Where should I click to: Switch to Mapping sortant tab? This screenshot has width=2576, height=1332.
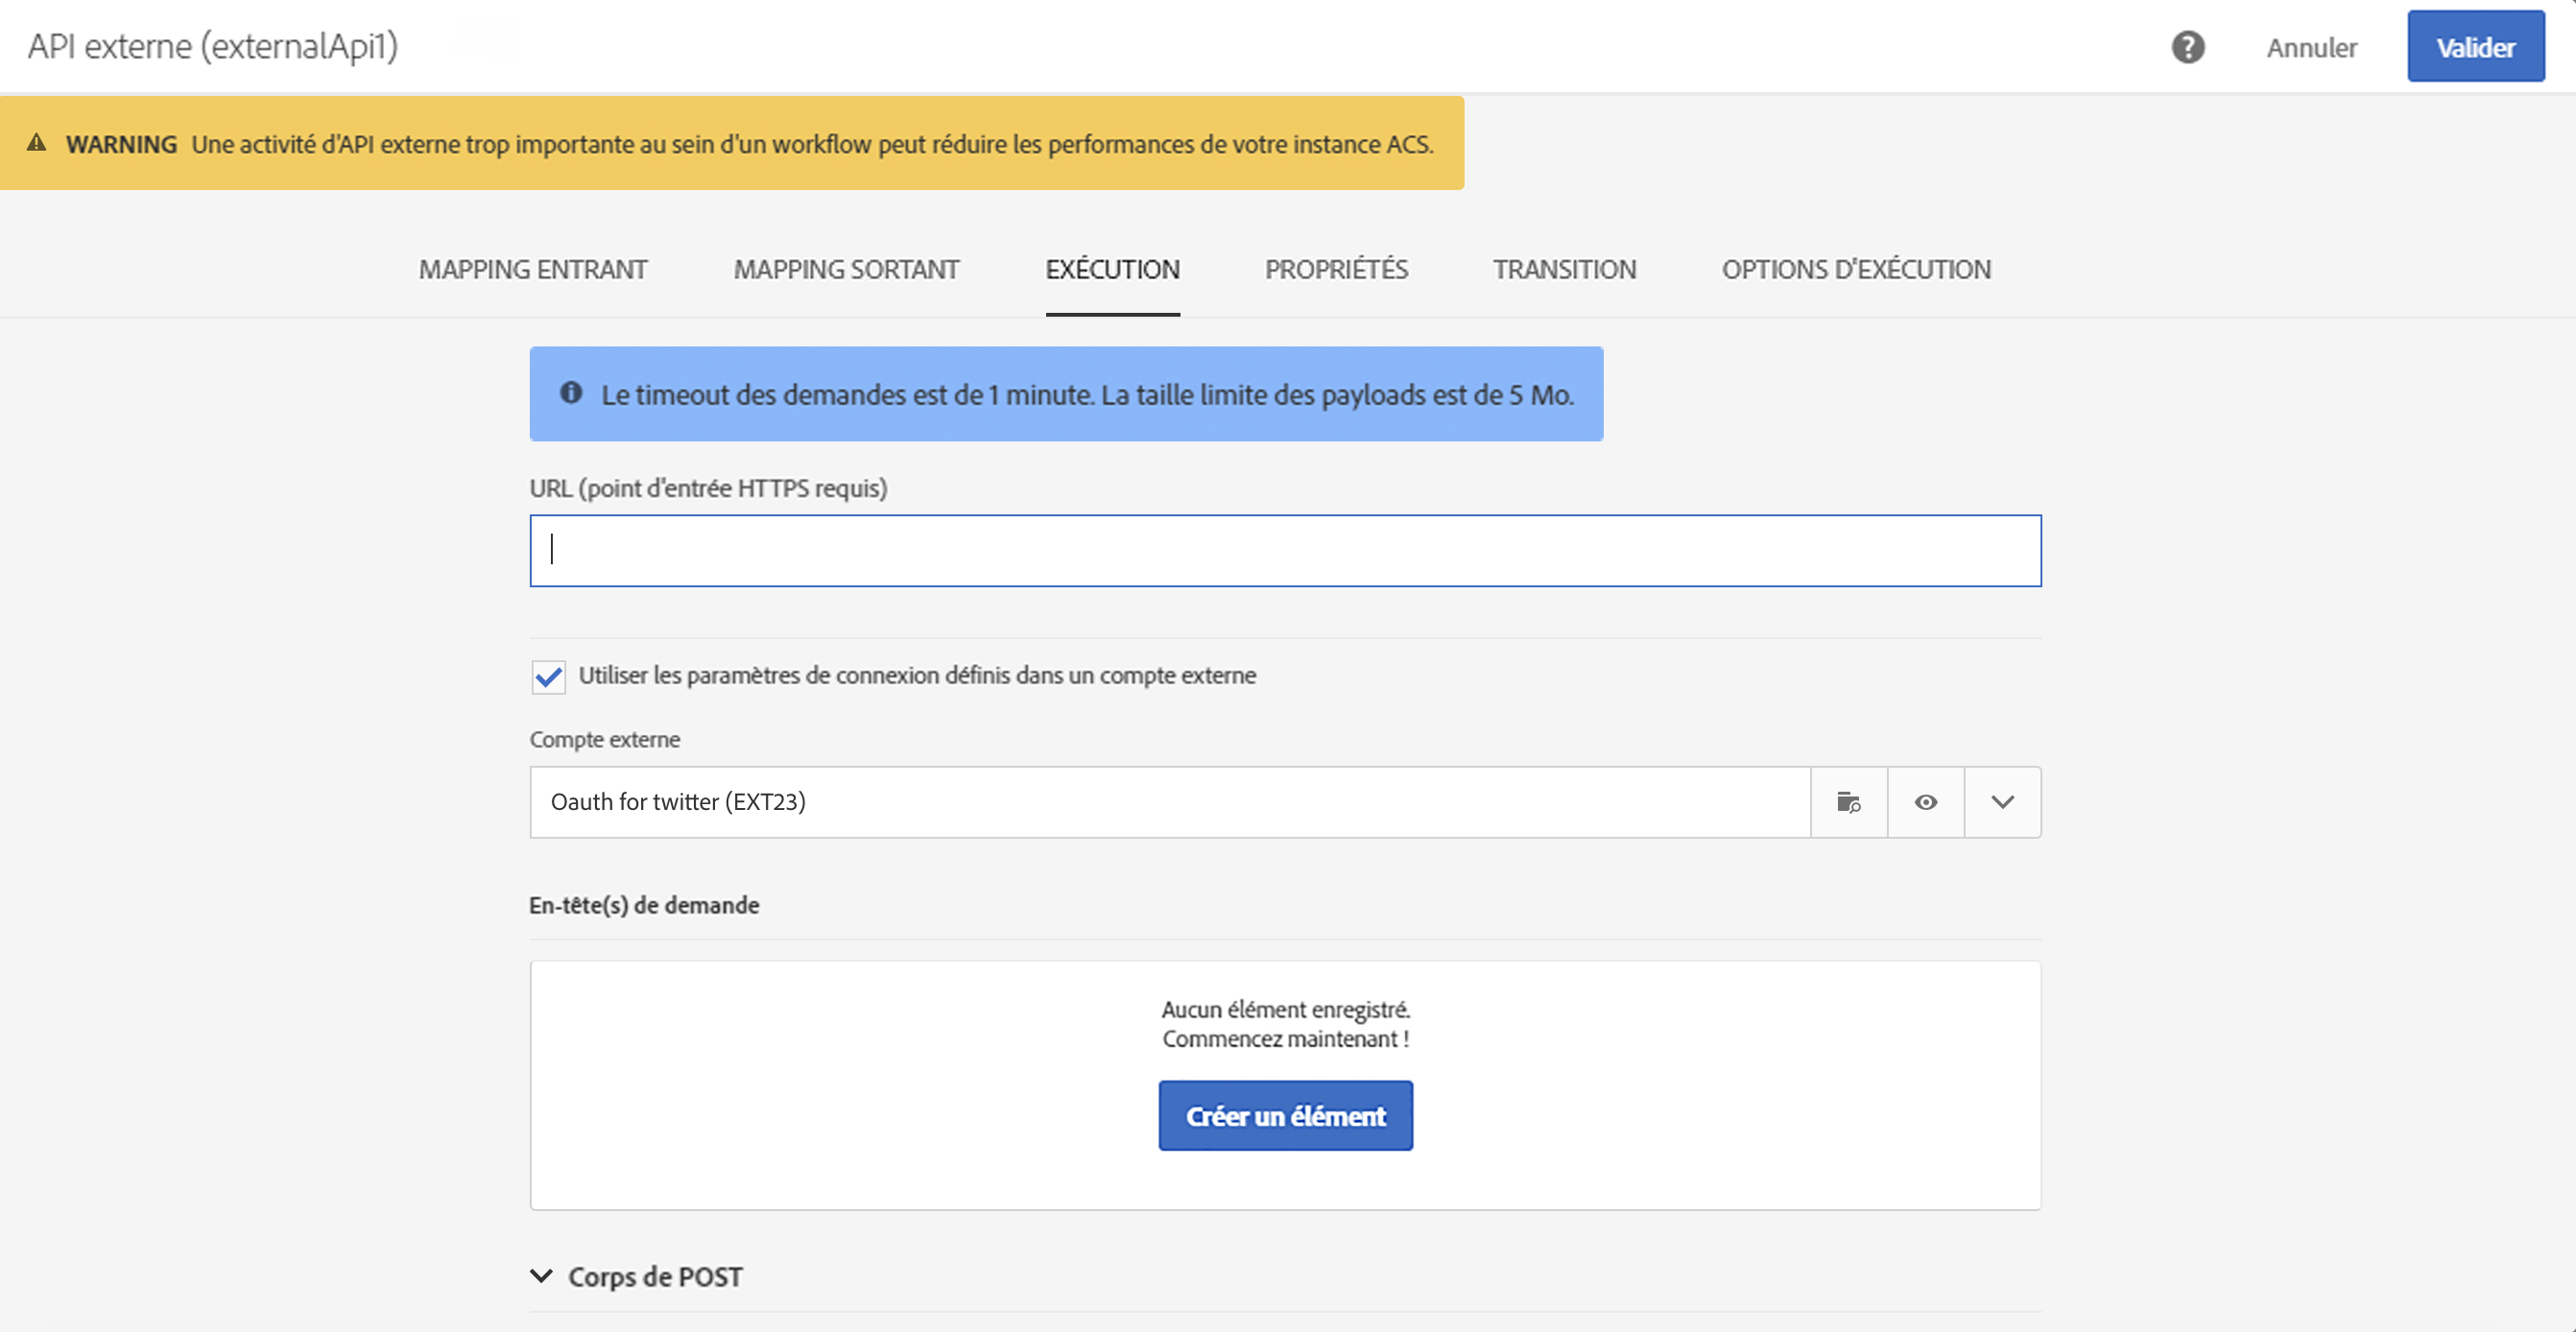(846, 269)
